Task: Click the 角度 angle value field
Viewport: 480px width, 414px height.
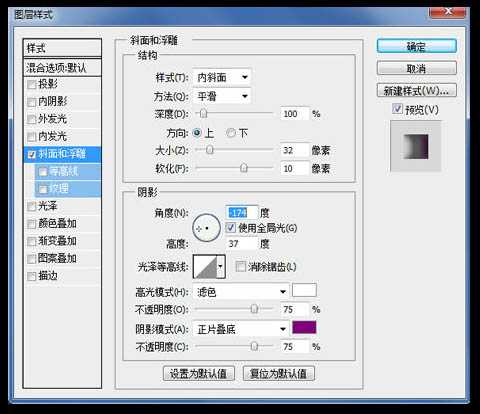Action: [x=242, y=212]
